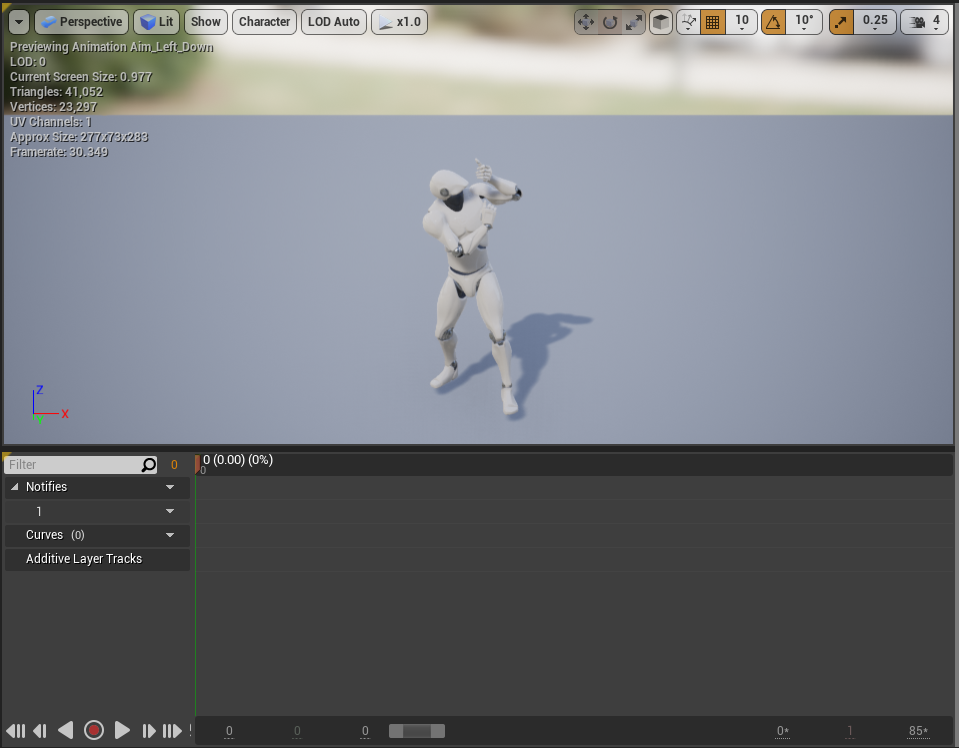Cycle the coordinate system axes icon
The width and height of the screenshot is (959, 748).
[x=689, y=23]
